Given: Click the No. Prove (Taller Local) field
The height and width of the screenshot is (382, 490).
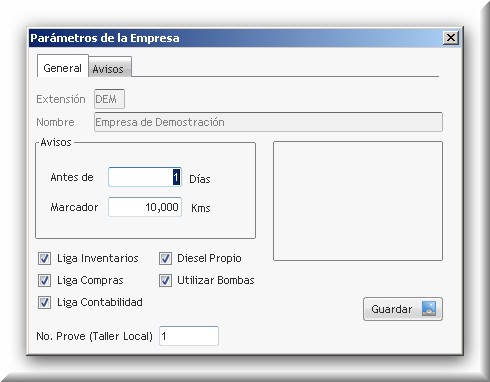Looking at the screenshot, I should tap(189, 336).
